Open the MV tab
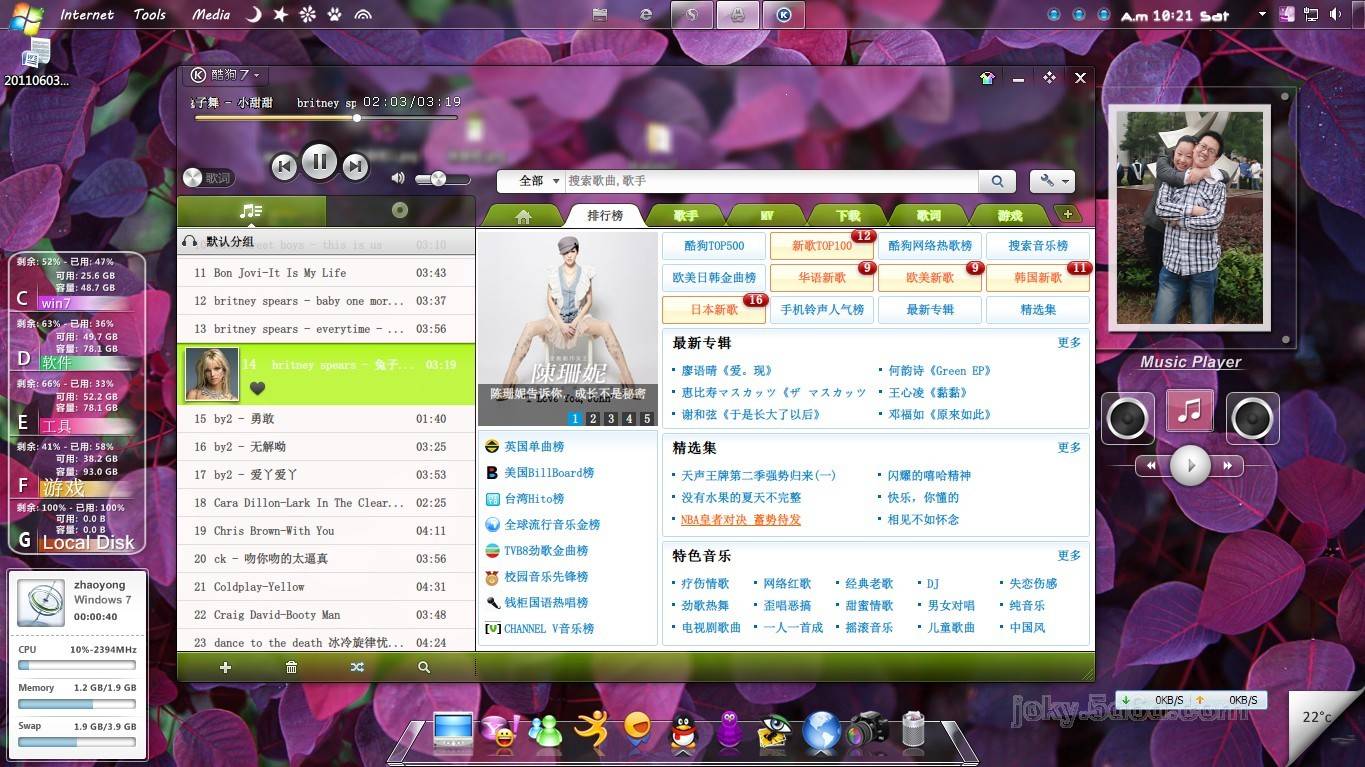This screenshot has width=1365, height=767. pyautogui.click(x=767, y=216)
